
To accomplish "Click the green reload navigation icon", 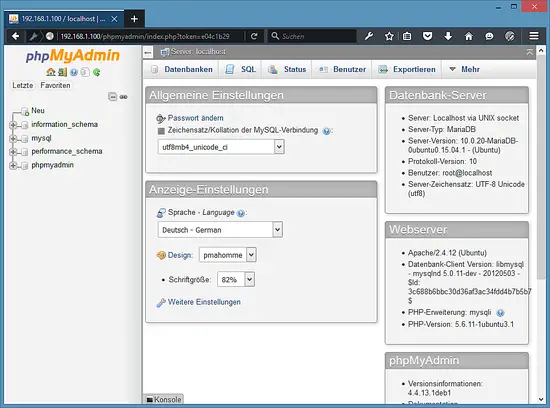I will pyautogui.click(x=96, y=72).
